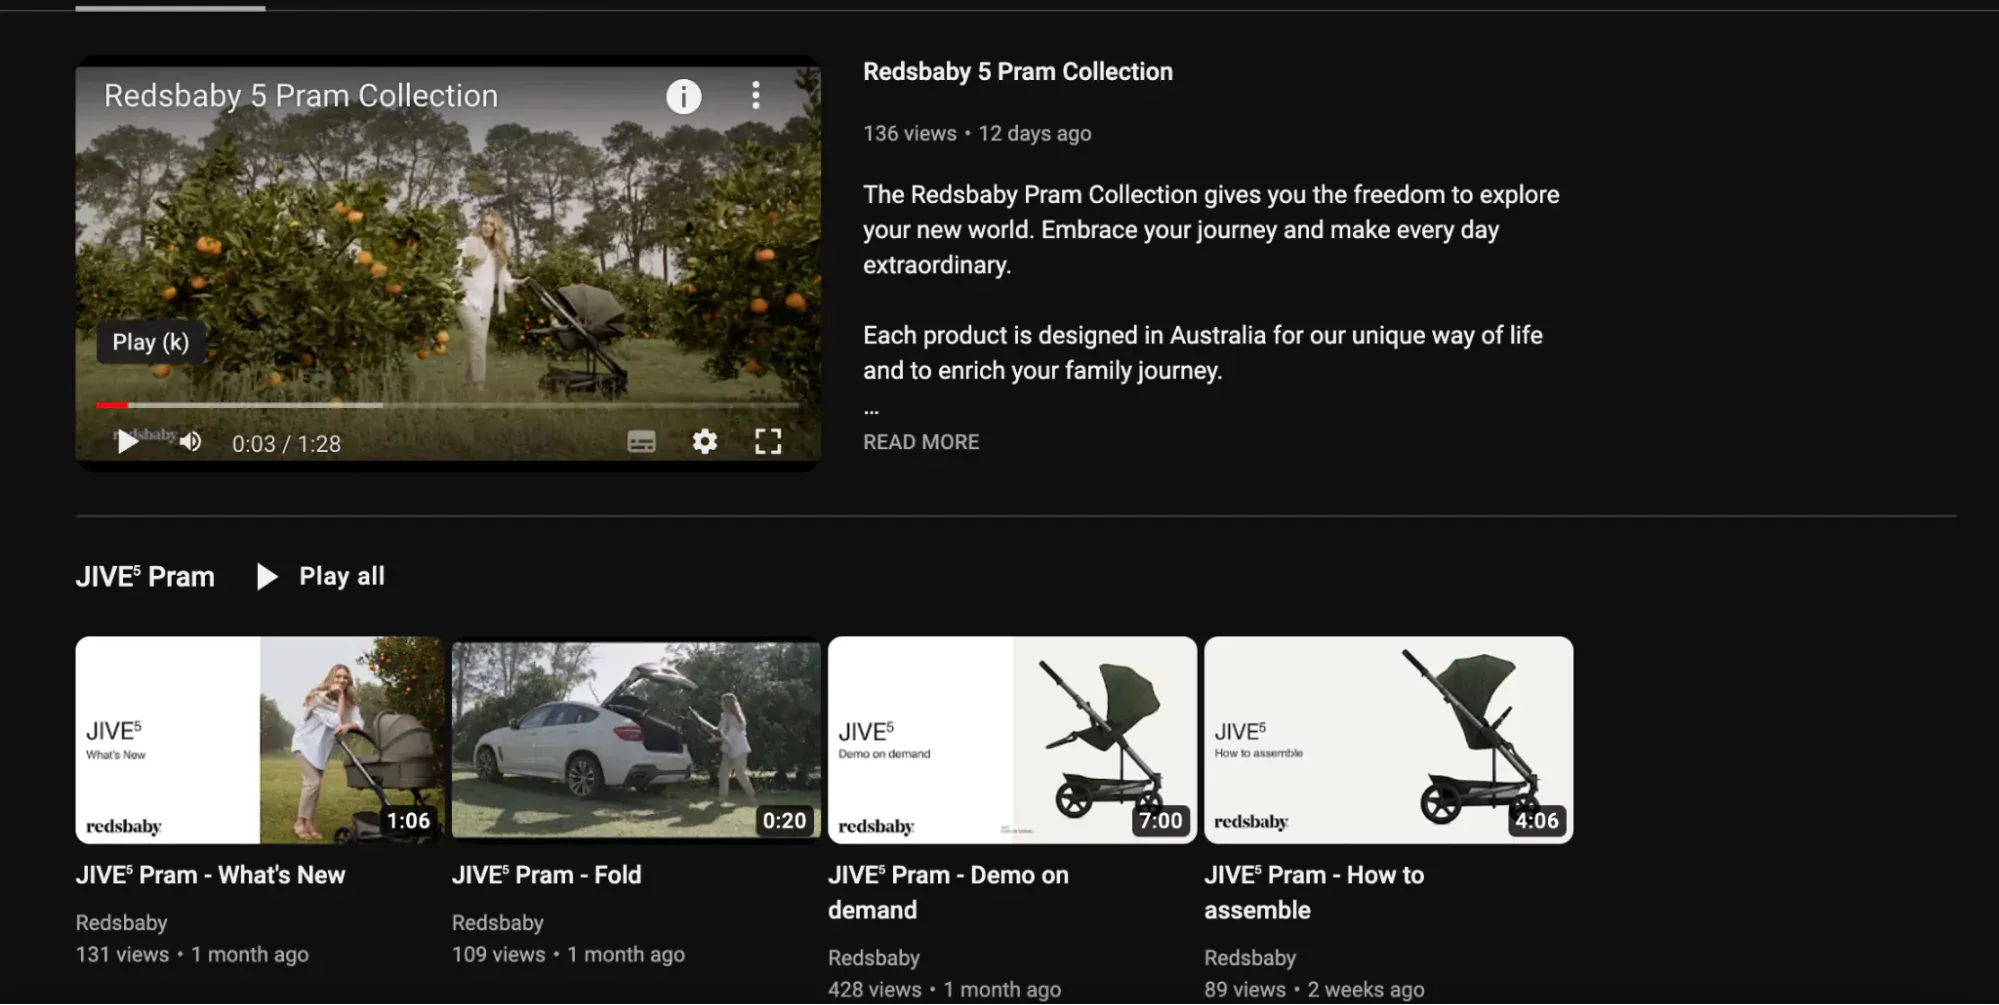
Task: Enter fullscreen mode for the video
Action: pos(768,442)
